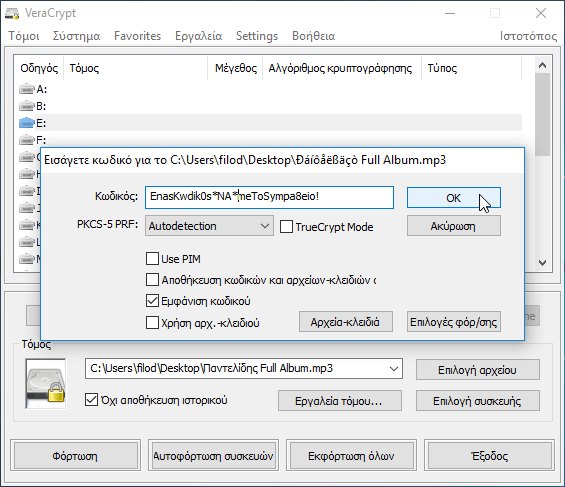The height and width of the screenshot is (487, 565).
Task: Click Επιλογή αρχείου button
Action: point(478,370)
